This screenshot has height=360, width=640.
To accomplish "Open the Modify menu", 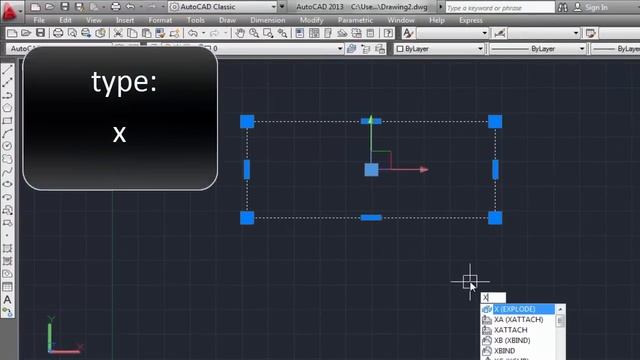I will point(311,20).
